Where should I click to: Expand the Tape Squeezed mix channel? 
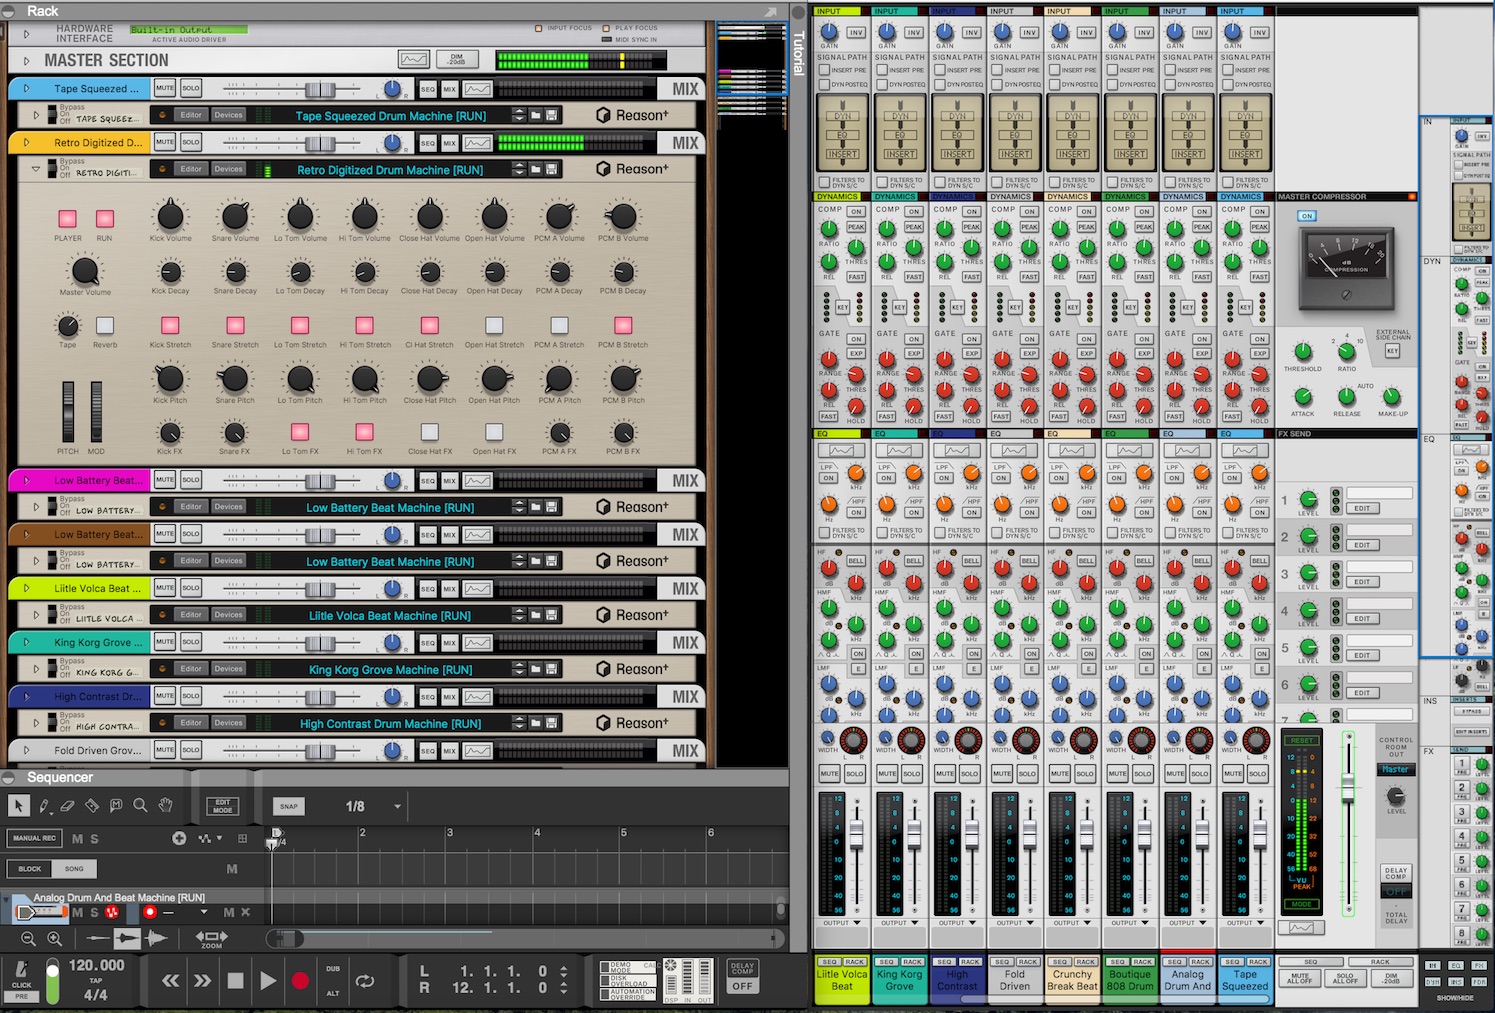[27, 88]
